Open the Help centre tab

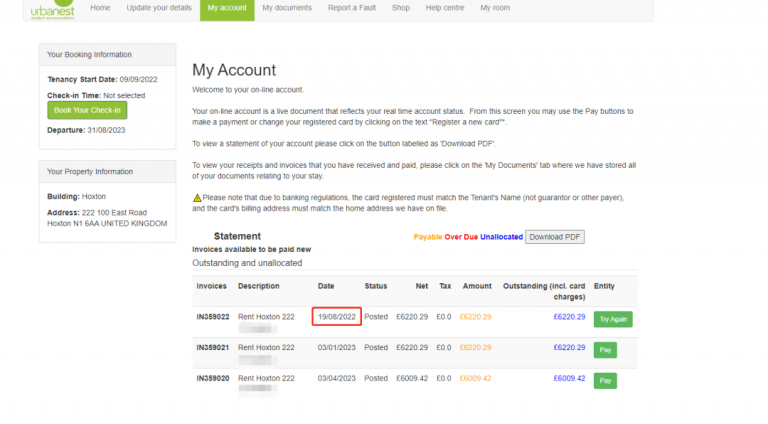tap(445, 8)
